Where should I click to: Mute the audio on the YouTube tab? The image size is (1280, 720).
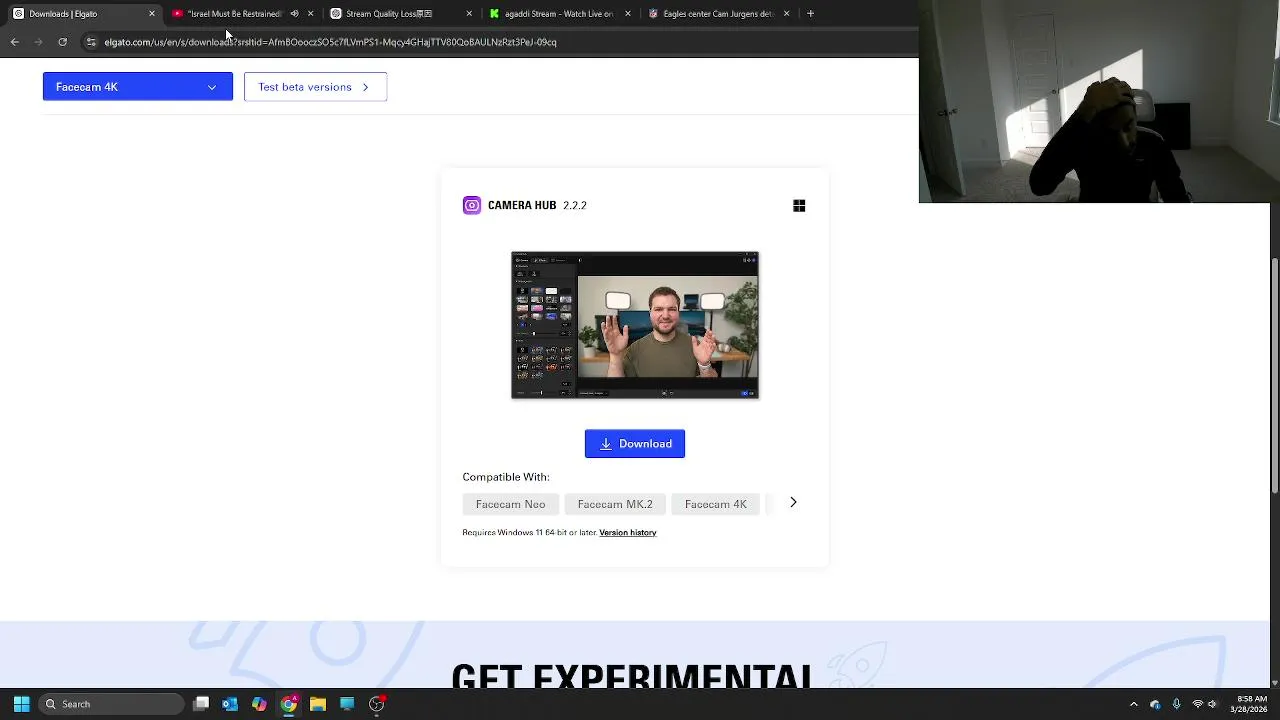point(294,14)
